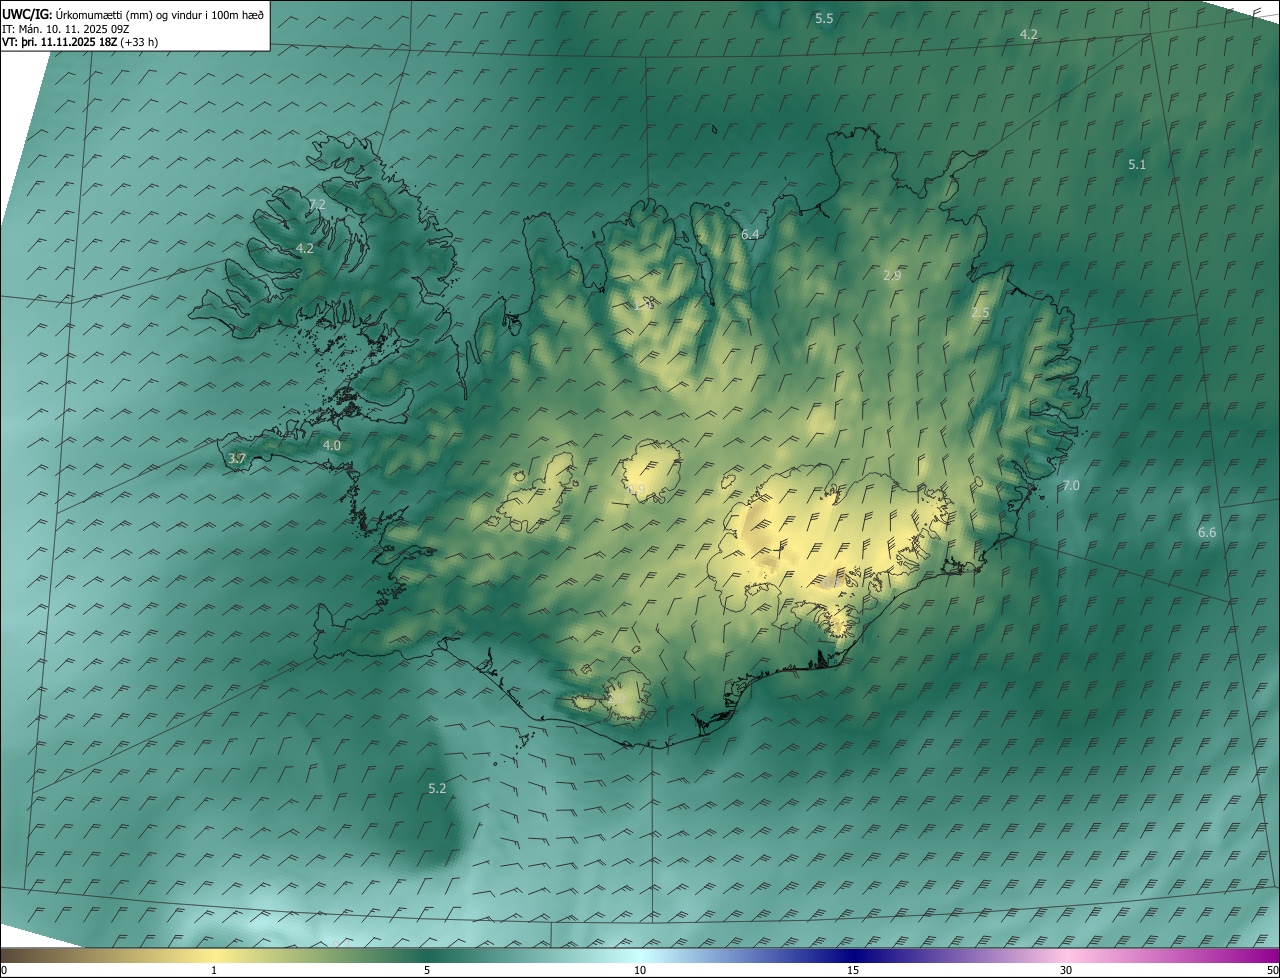The image size is (1280, 978).
Task: Click the 5.1 value label over the sea
Action: pyautogui.click(x=1137, y=164)
